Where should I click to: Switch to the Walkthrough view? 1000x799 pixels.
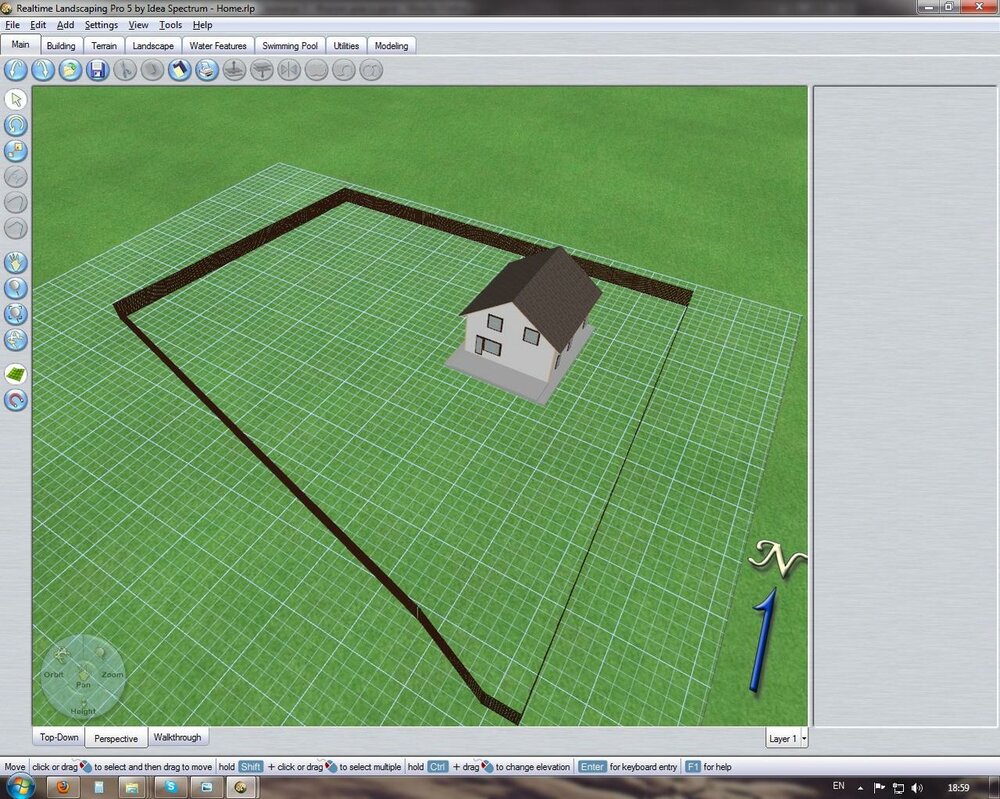pyautogui.click(x=177, y=738)
